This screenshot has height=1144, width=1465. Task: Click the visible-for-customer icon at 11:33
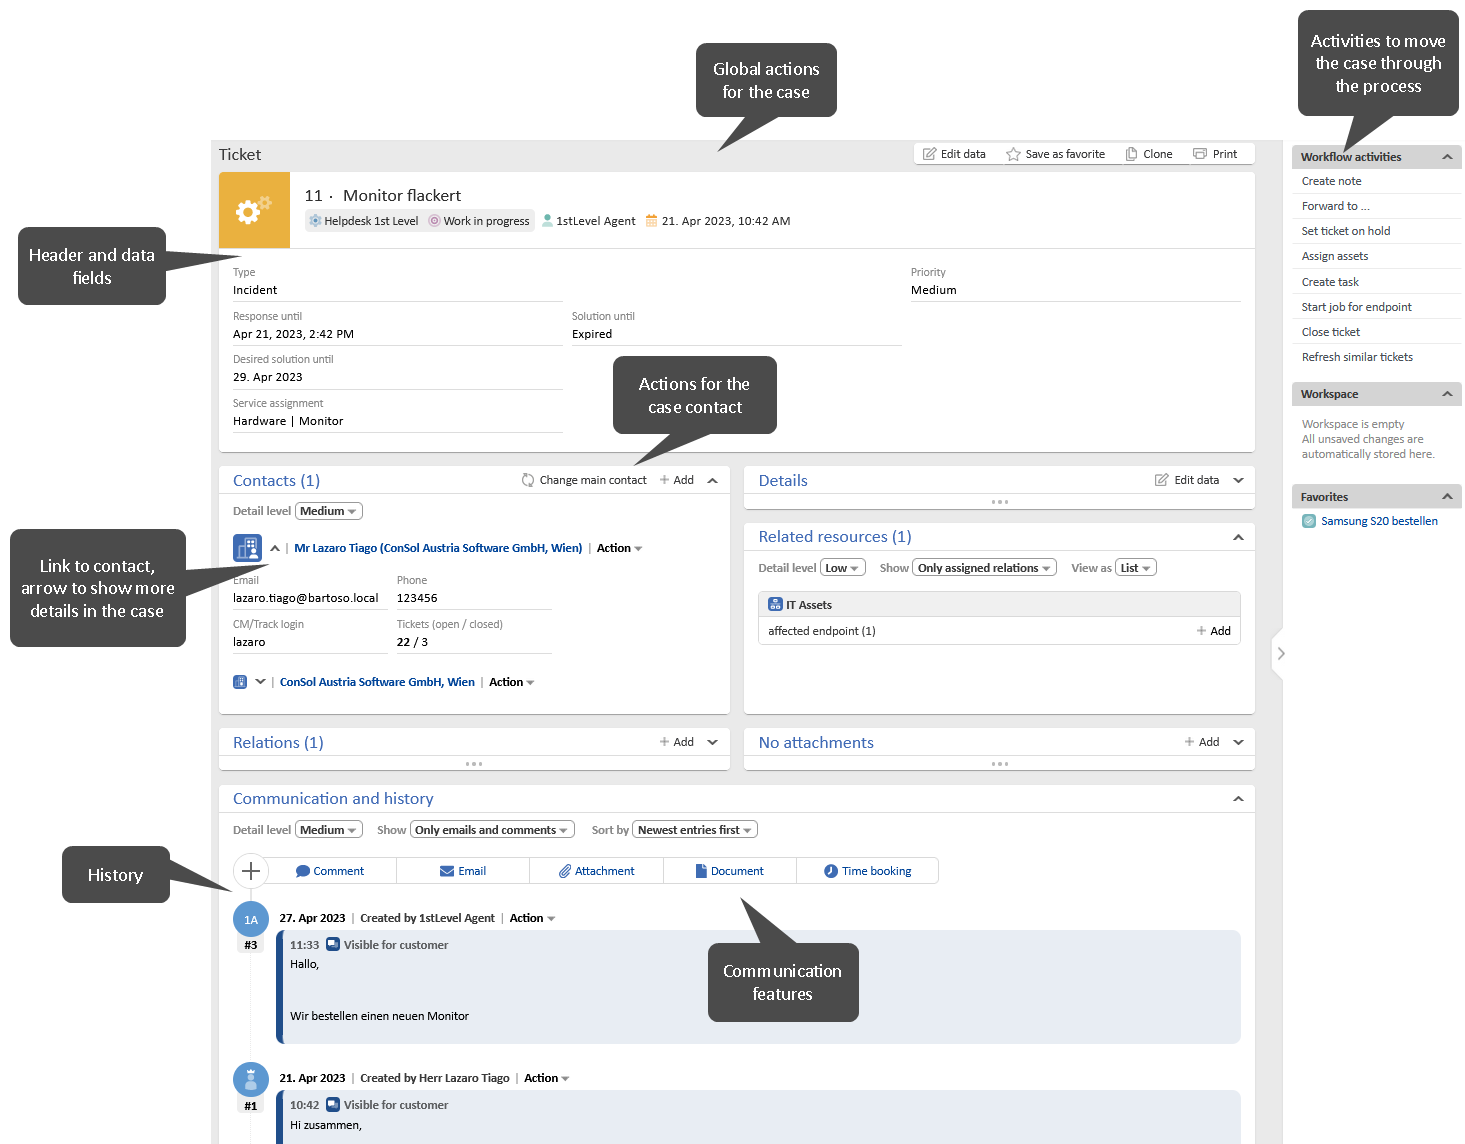coord(333,944)
